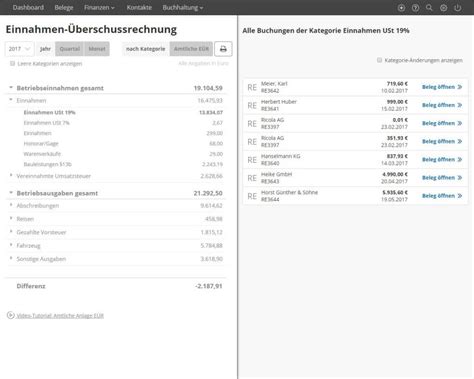Image resolution: width=474 pixels, height=379 pixels.
Task: Click RE icon of Heike GmbH row
Action: pyautogui.click(x=252, y=178)
